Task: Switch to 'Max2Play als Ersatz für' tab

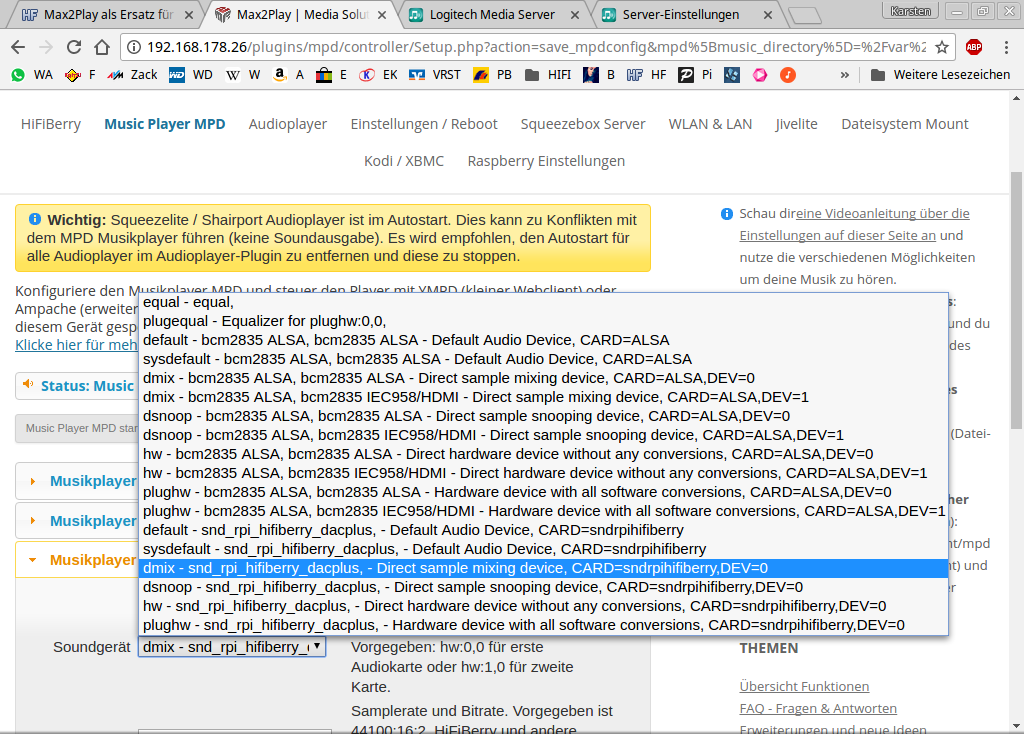Action: click(x=107, y=14)
